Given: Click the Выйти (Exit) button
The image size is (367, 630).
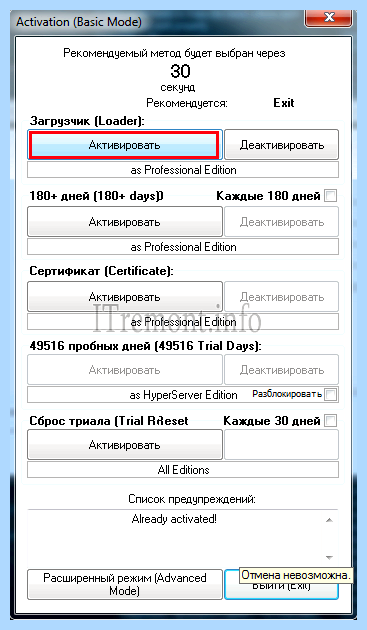Looking at the screenshot, I should [281, 584].
